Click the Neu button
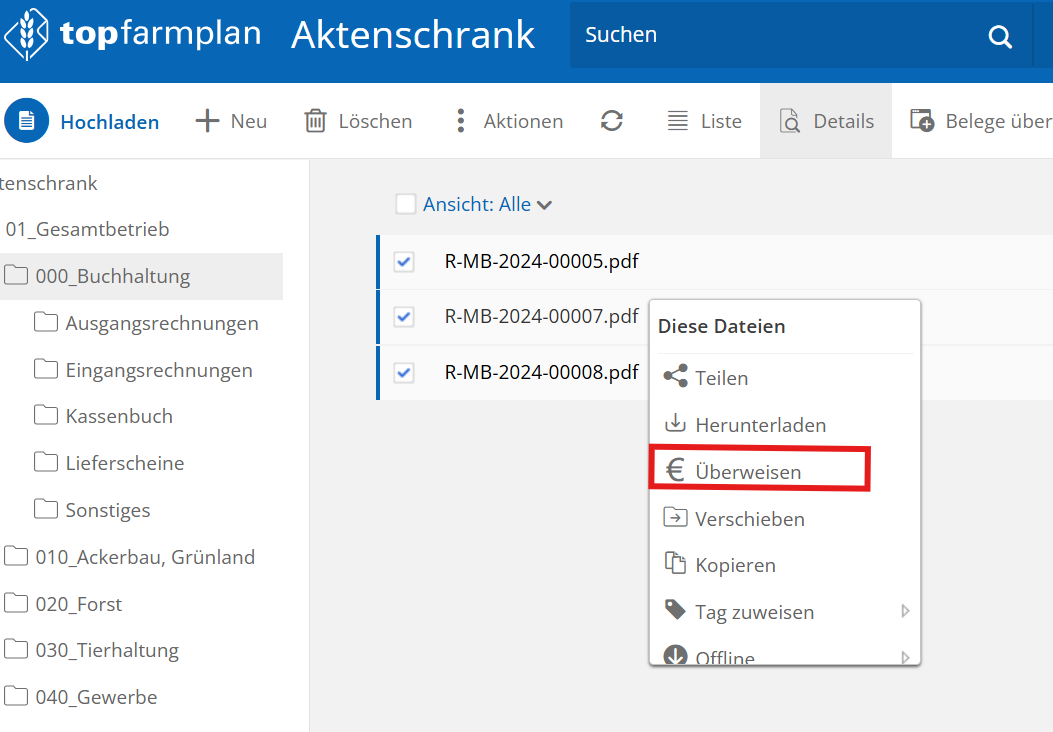Image resolution: width=1053 pixels, height=732 pixels. click(231, 121)
